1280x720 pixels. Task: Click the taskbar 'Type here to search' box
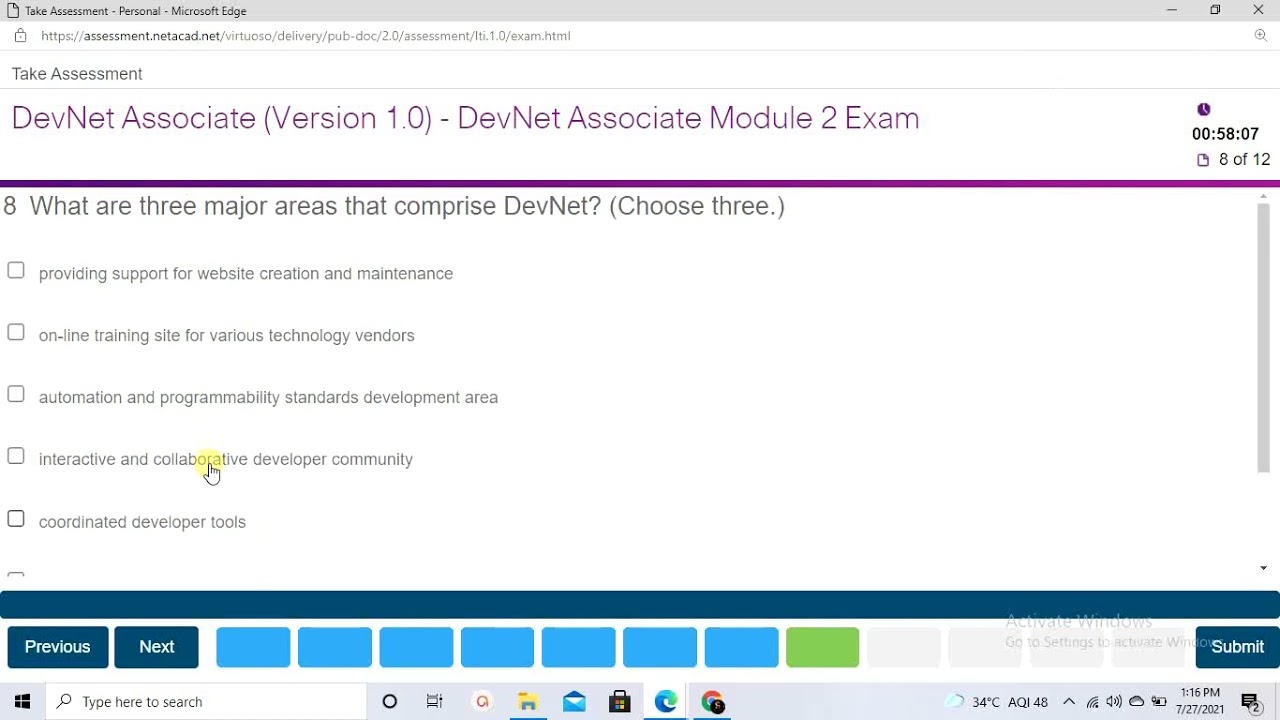[206, 702]
